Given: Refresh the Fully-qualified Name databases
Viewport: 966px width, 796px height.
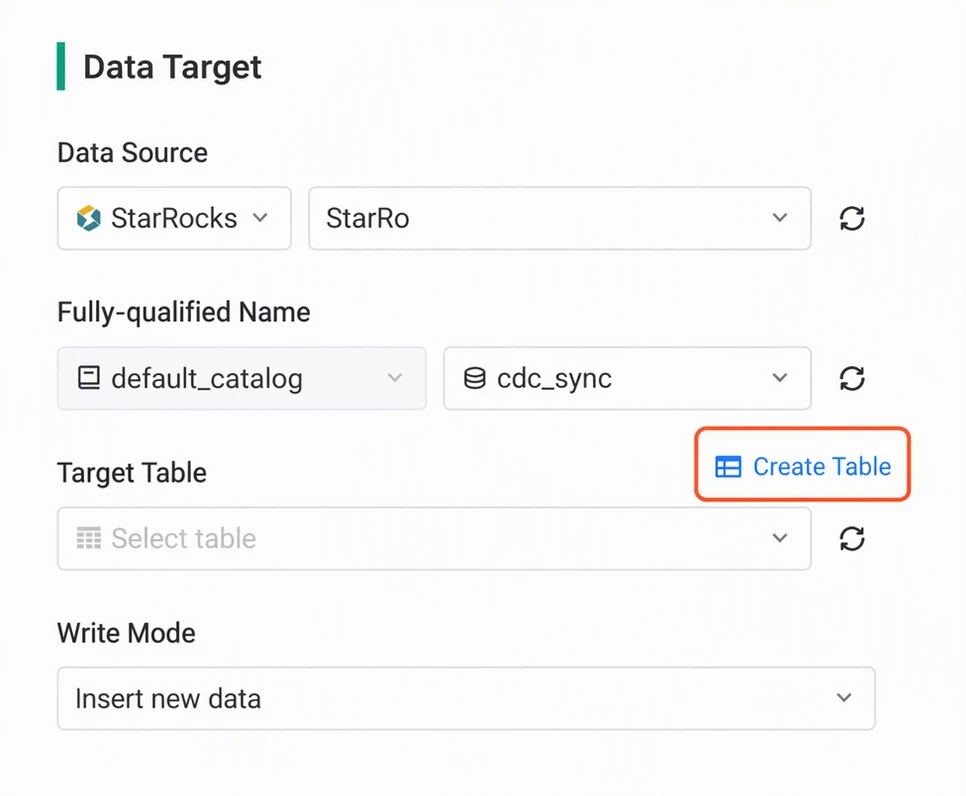Looking at the screenshot, I should pyautogui.click(x=852, y=378).
